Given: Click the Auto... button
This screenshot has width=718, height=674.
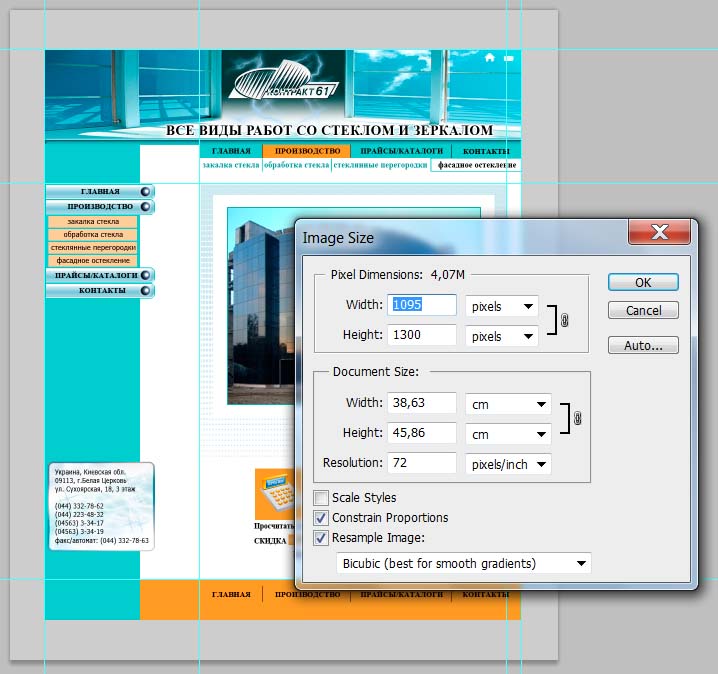Looking at the screenshot, I should click(x=643, y=346).
